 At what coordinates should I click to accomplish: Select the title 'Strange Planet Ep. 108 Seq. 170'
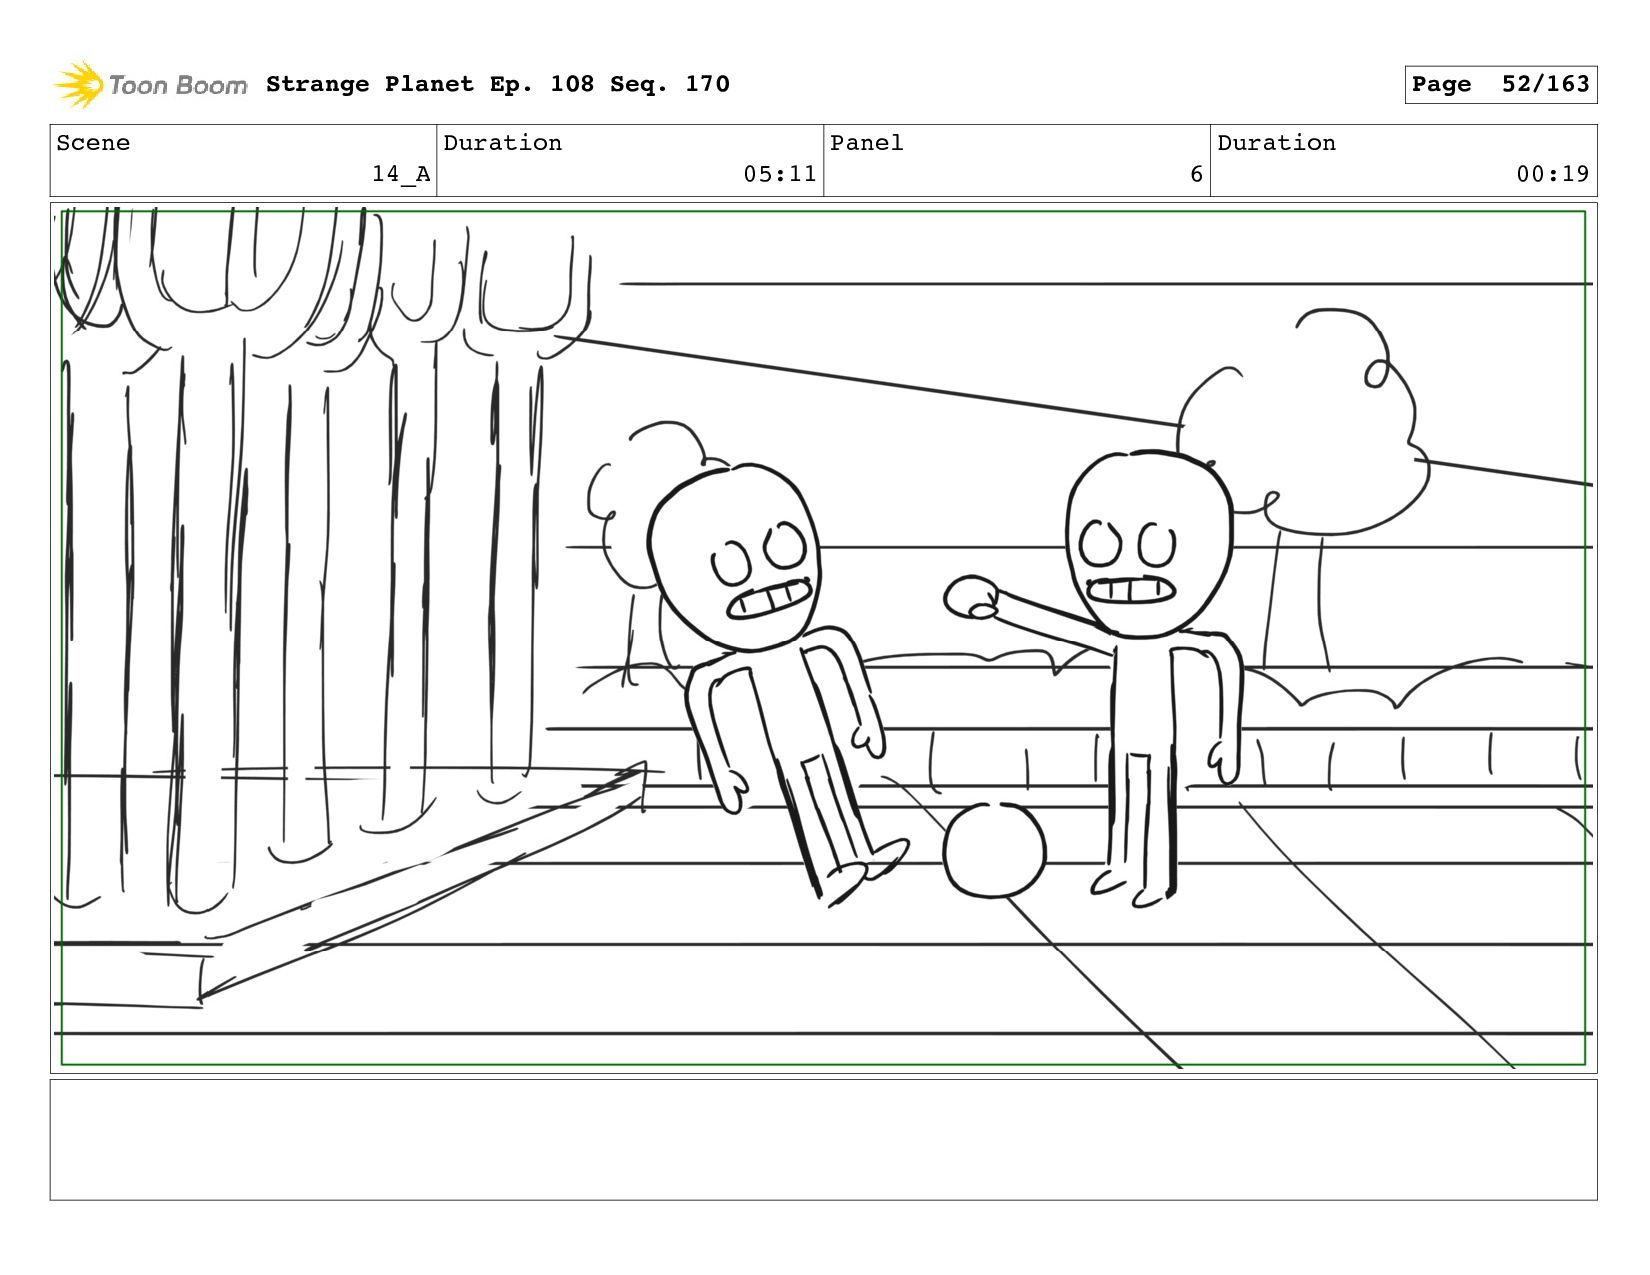498,84
